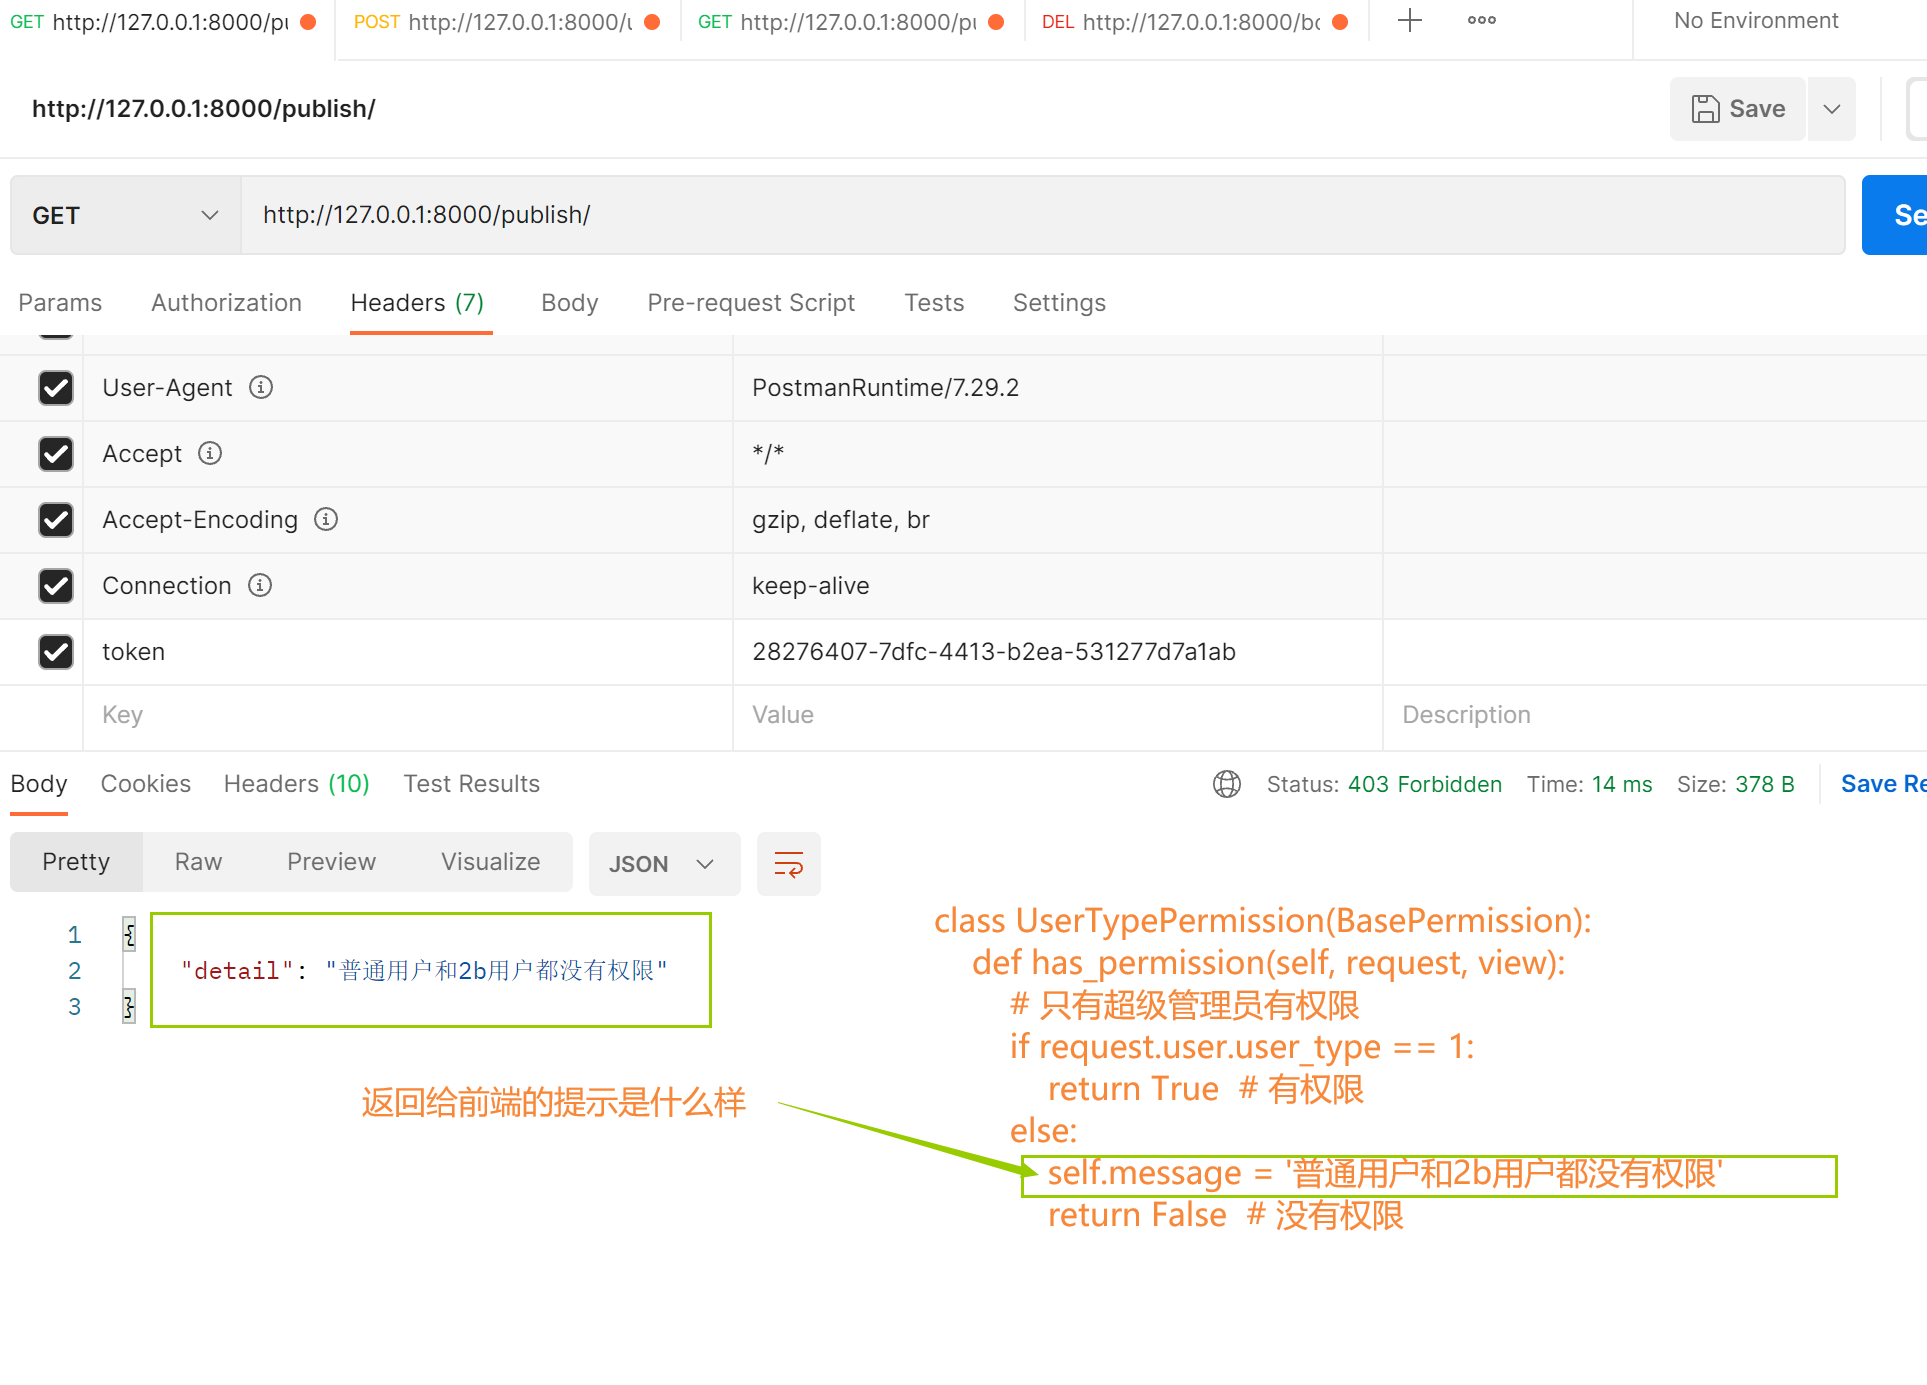Image resolution: width=1927 pixels, height=1385 pixels.
Task: Click the info icon beside the Connection header
Action: click(x=260, y=585)
